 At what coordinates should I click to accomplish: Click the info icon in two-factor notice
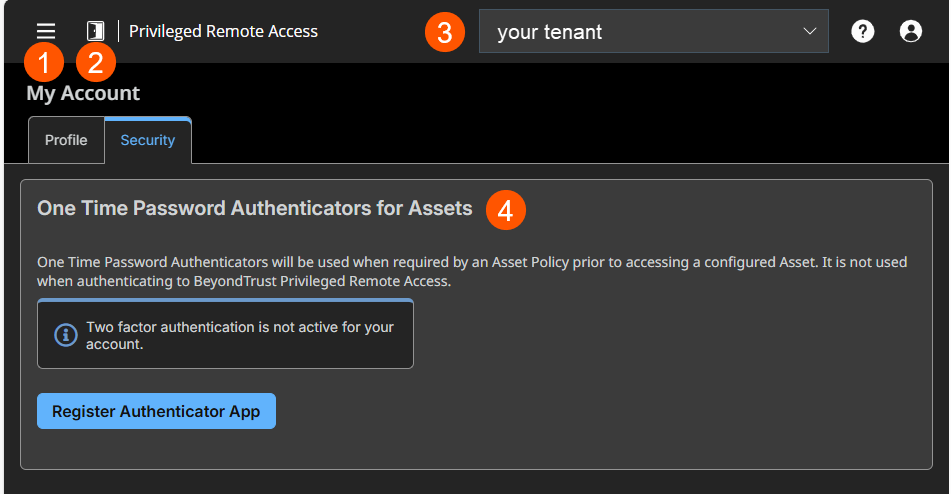pyautogui.click(x=66, y=335)
